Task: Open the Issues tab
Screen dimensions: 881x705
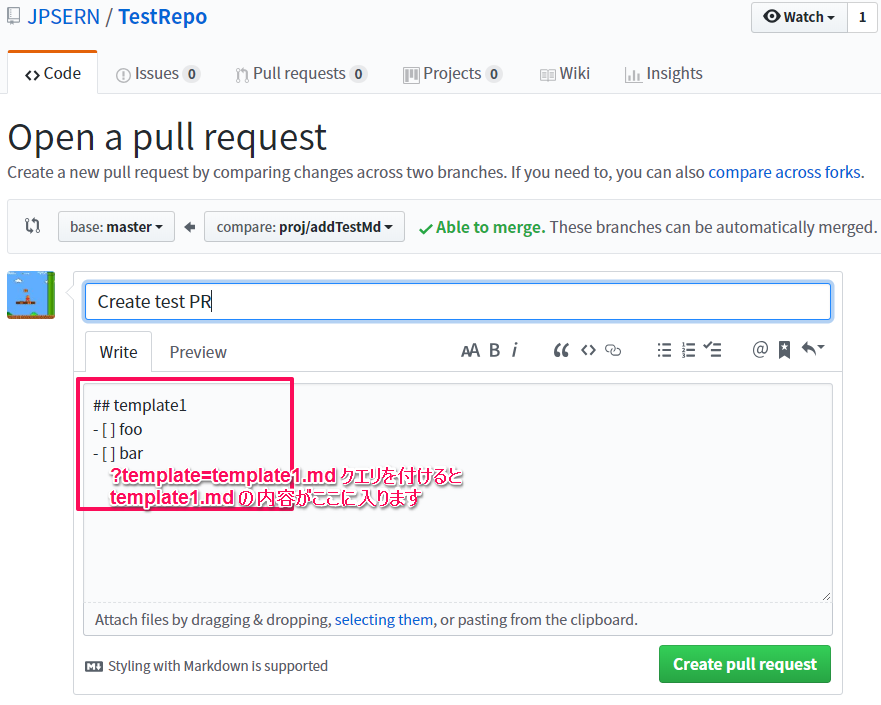Action: 158,74
